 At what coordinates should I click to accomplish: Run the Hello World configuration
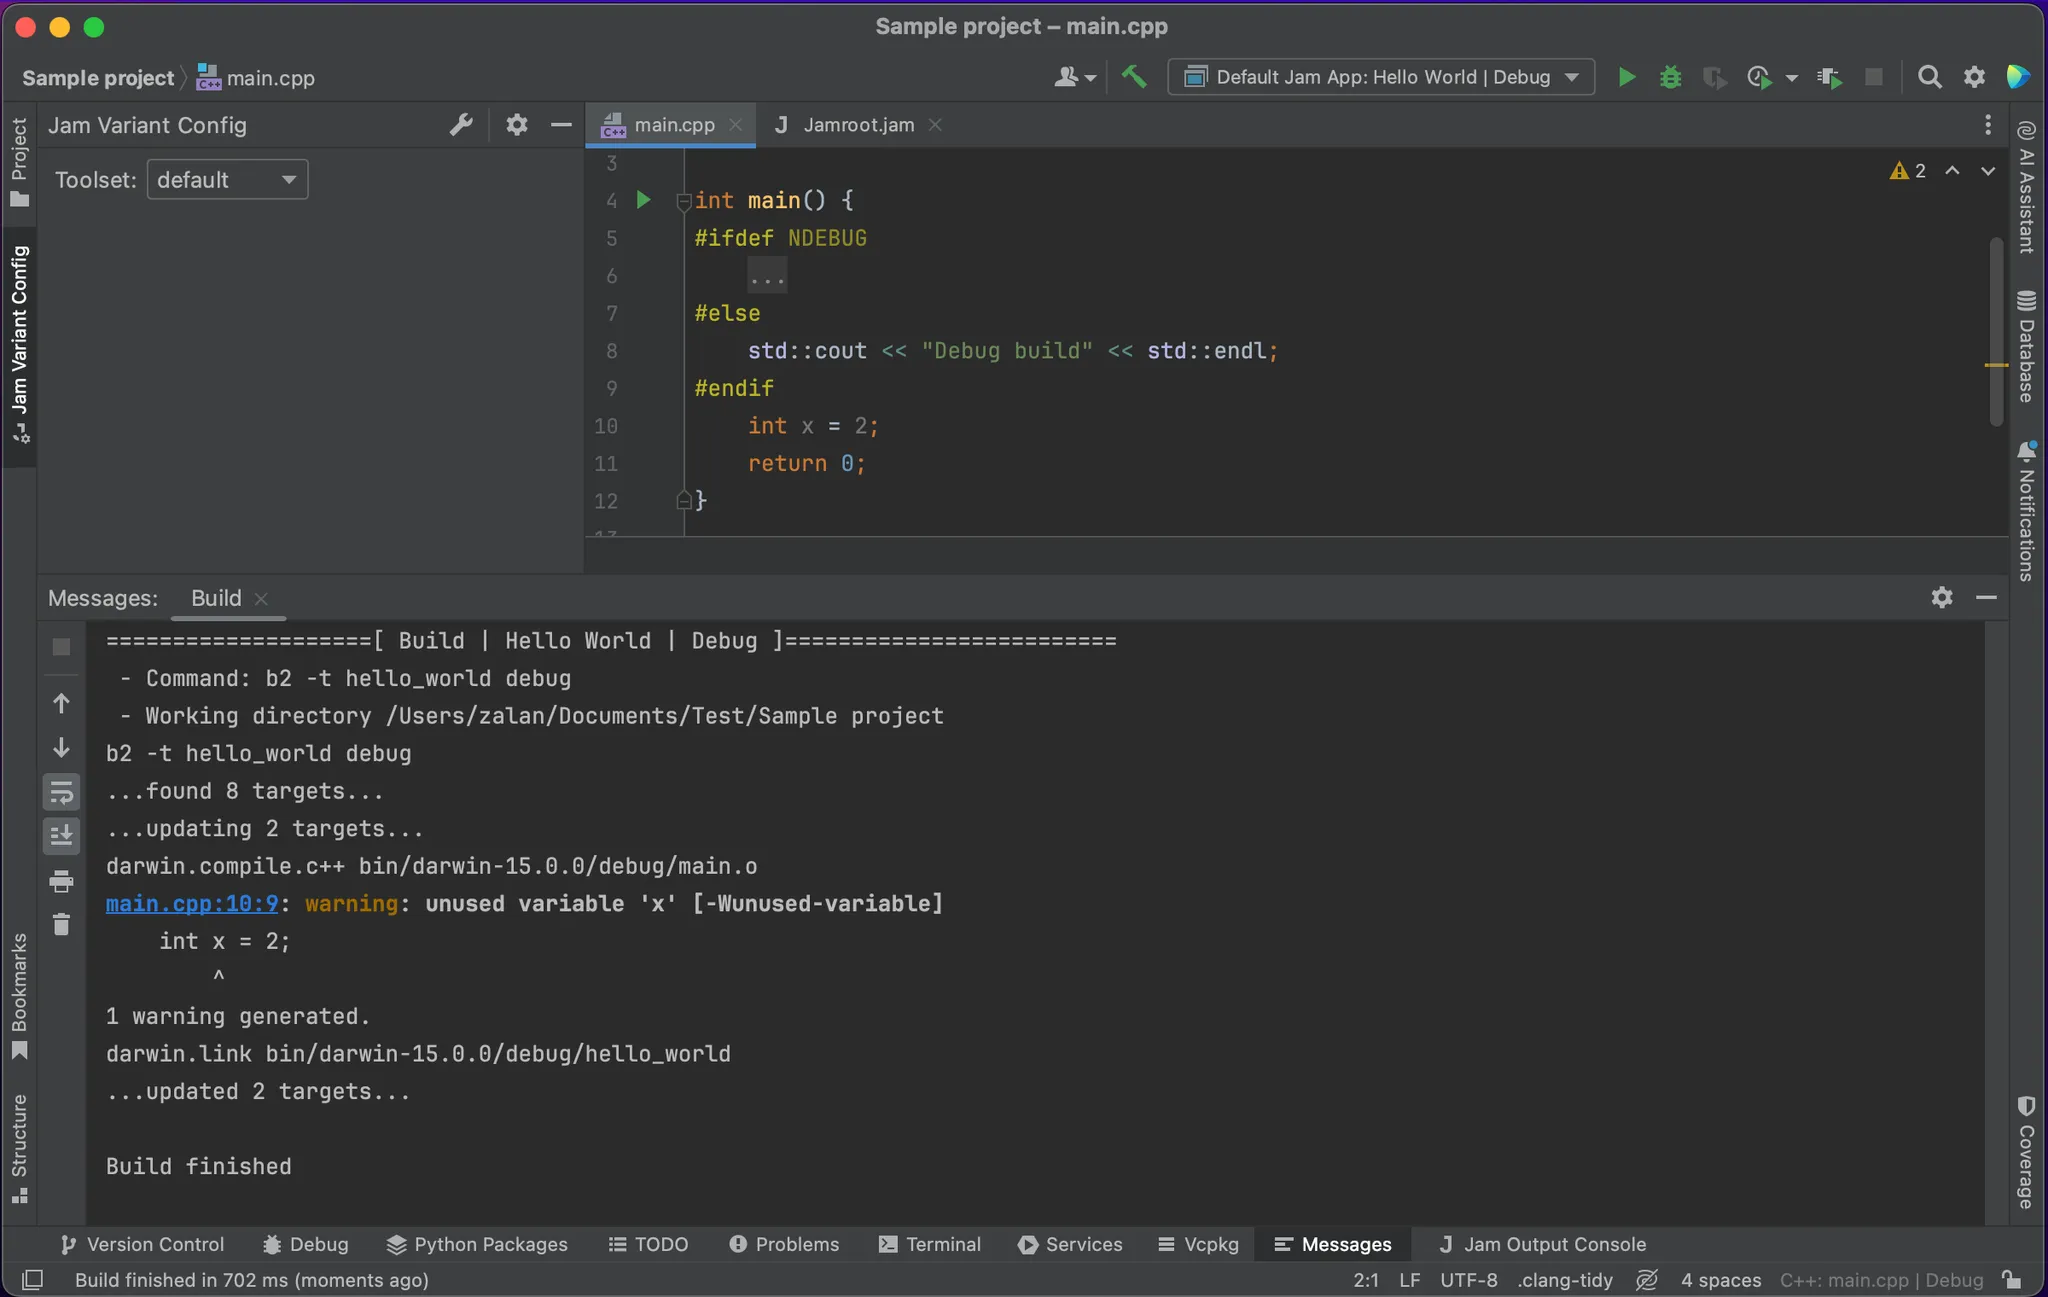click(1626, 77)
